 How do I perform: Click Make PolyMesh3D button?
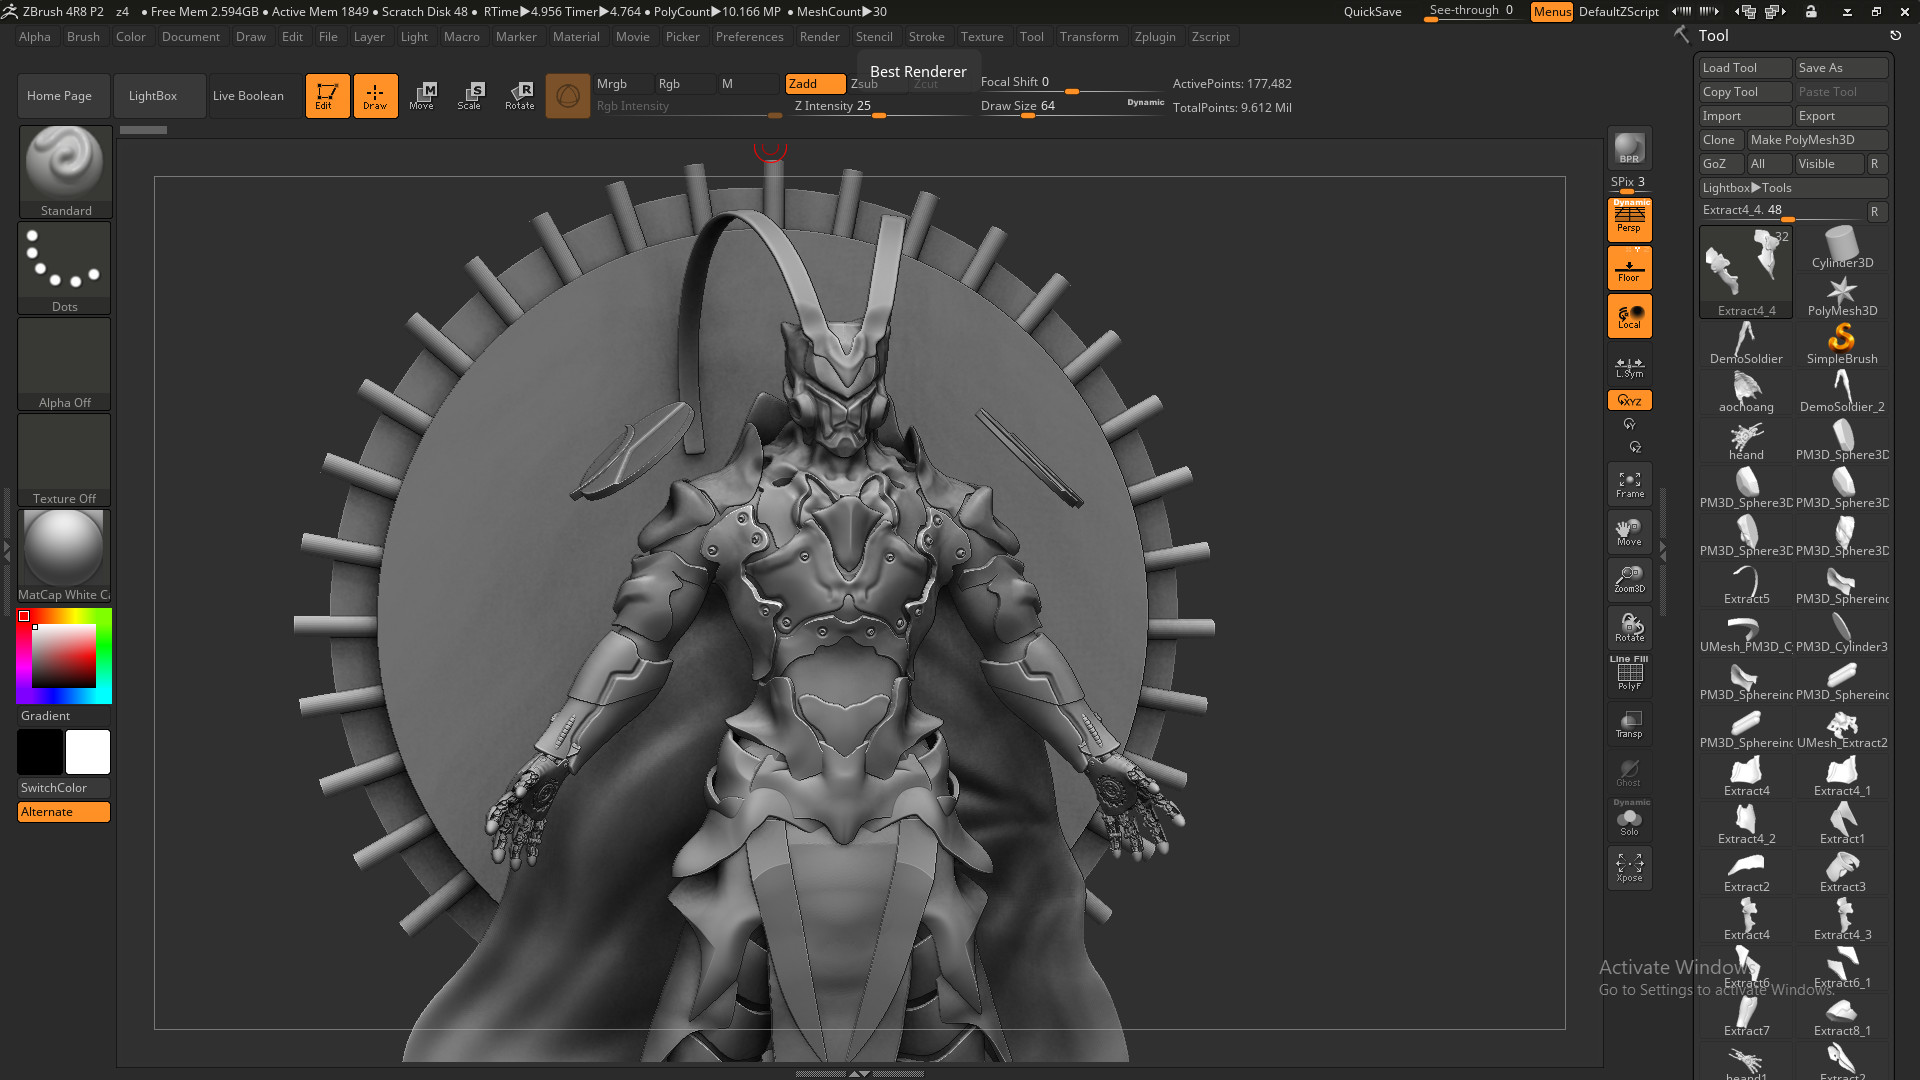pyautogui.click(x=1816, y=140)
